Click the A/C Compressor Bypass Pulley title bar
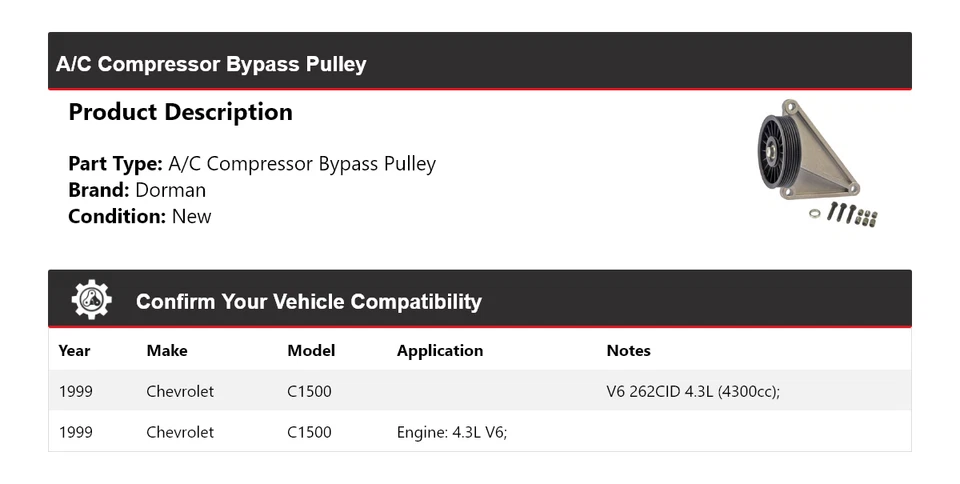 [211, 64]
